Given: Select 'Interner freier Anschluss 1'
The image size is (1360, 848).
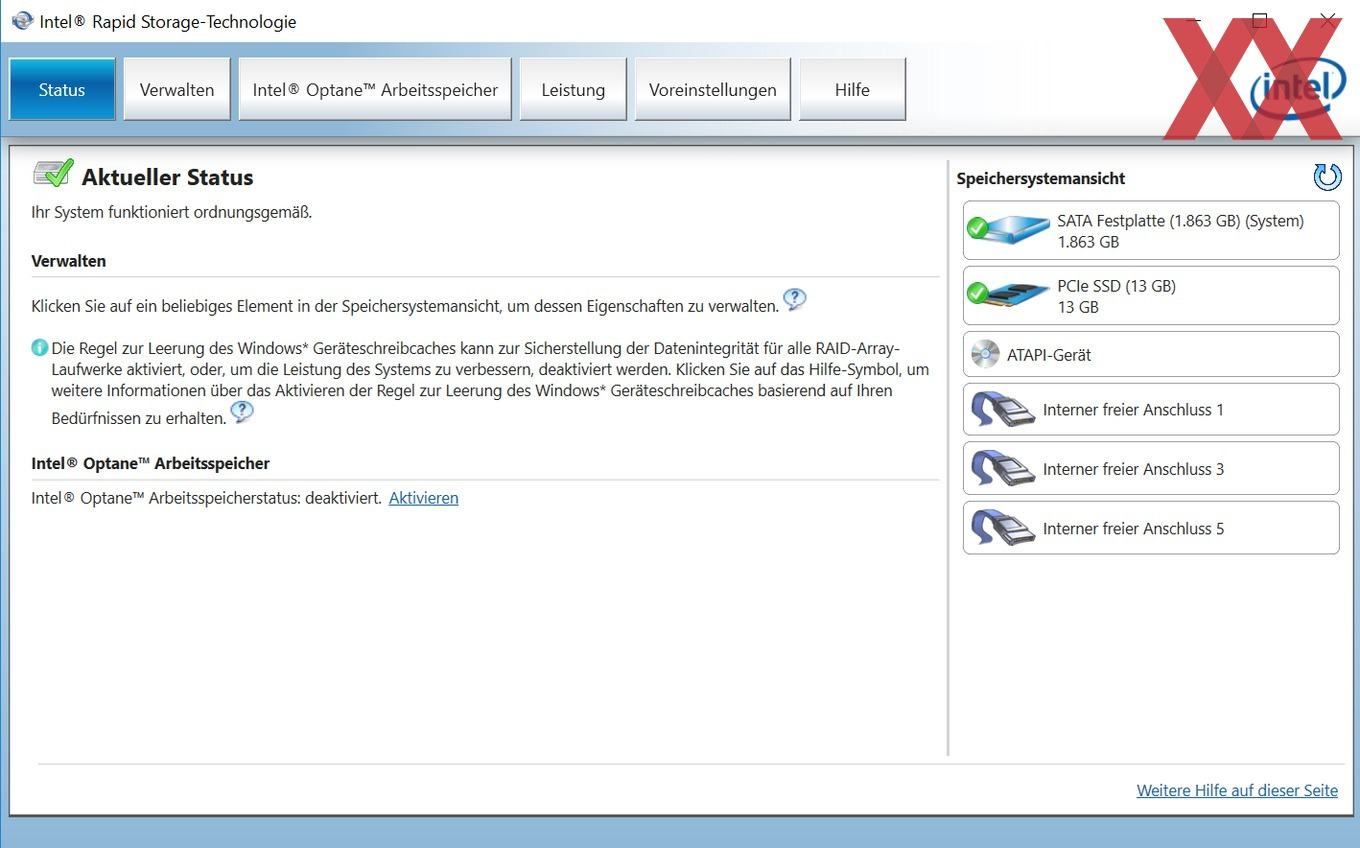Looking at the screenshot, I should coord(1151,409).
